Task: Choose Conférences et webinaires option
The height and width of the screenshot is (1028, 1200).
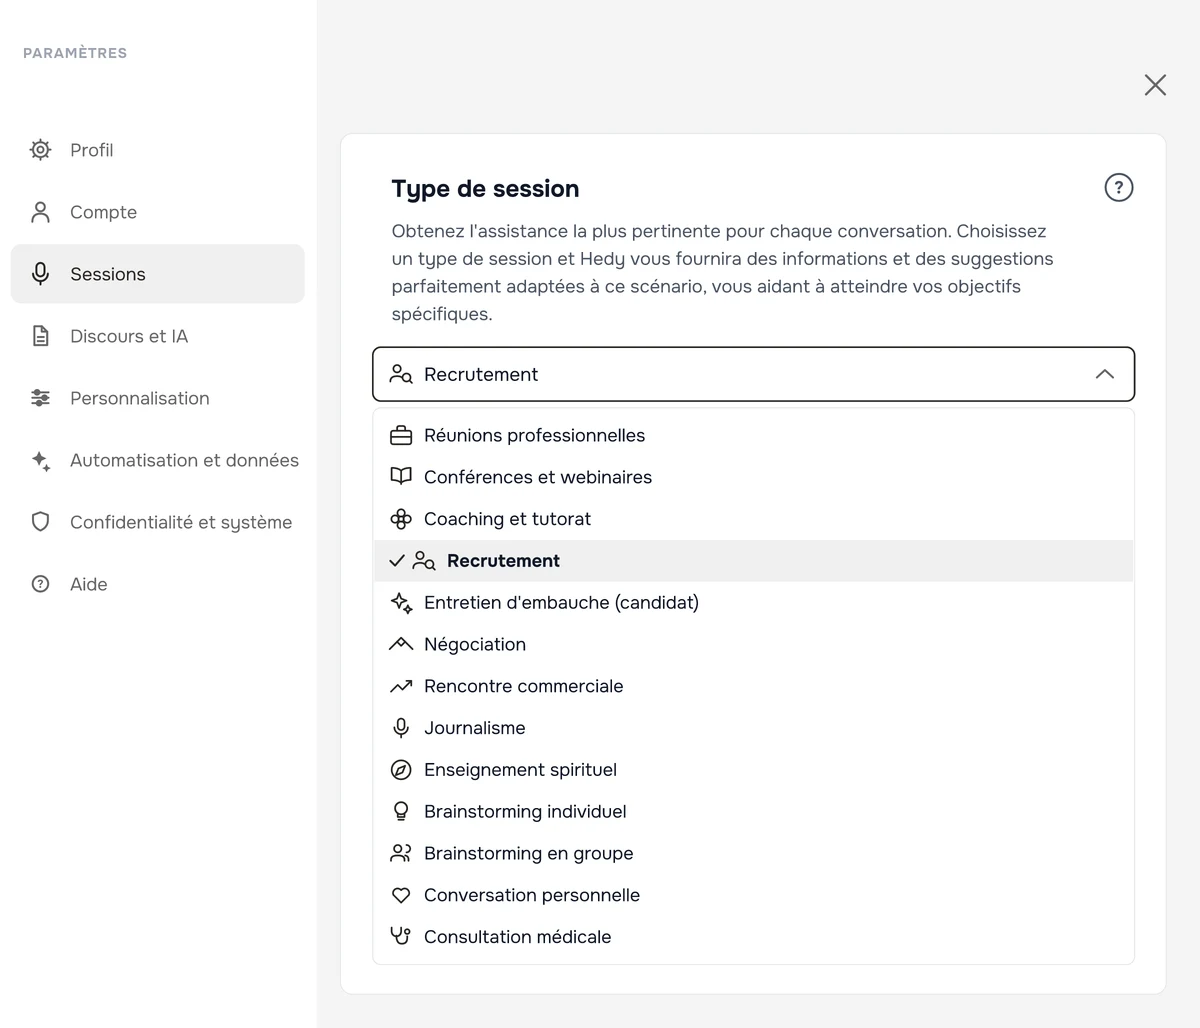Action: (x=754, y=477)
